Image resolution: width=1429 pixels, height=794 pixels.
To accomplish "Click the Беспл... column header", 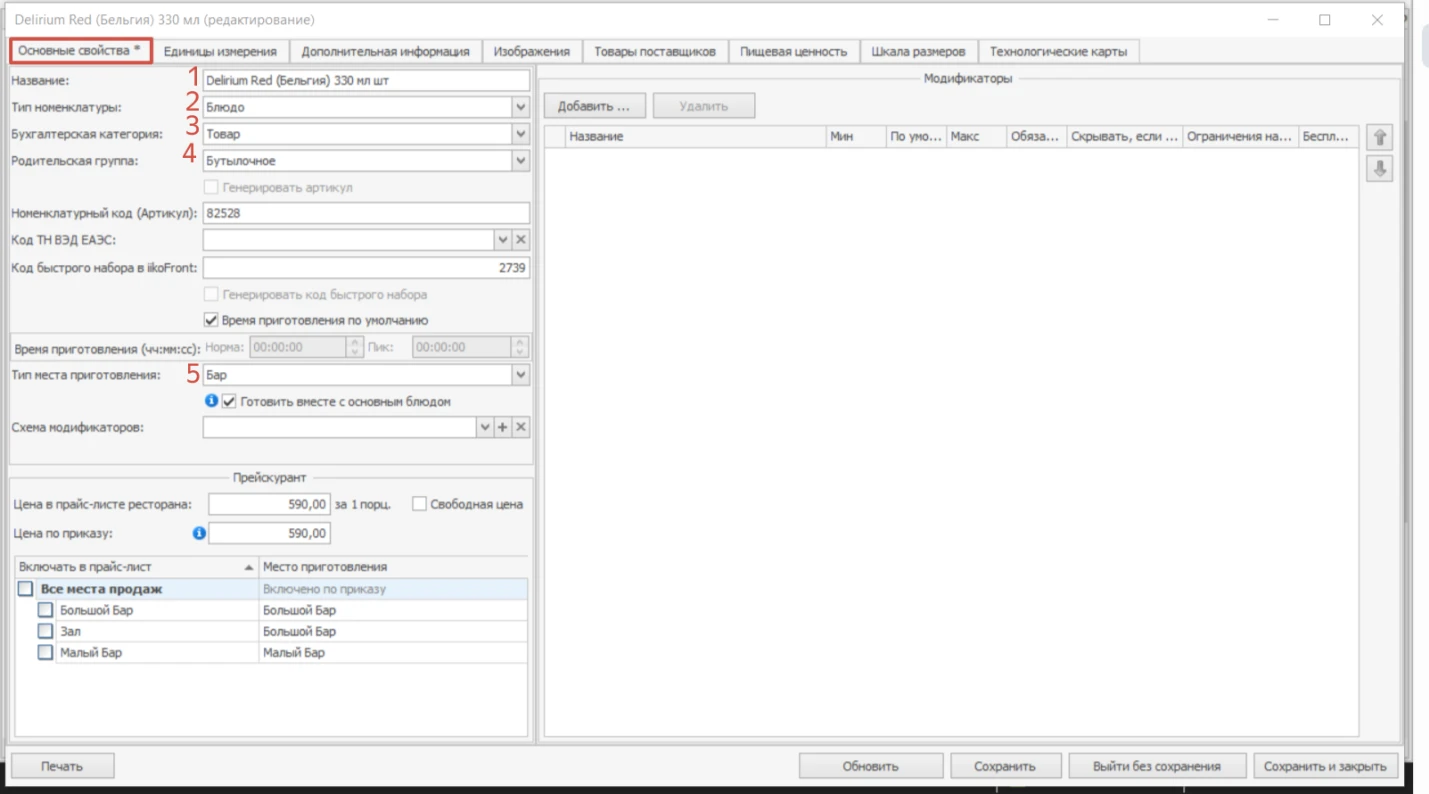I will 1328,137.
